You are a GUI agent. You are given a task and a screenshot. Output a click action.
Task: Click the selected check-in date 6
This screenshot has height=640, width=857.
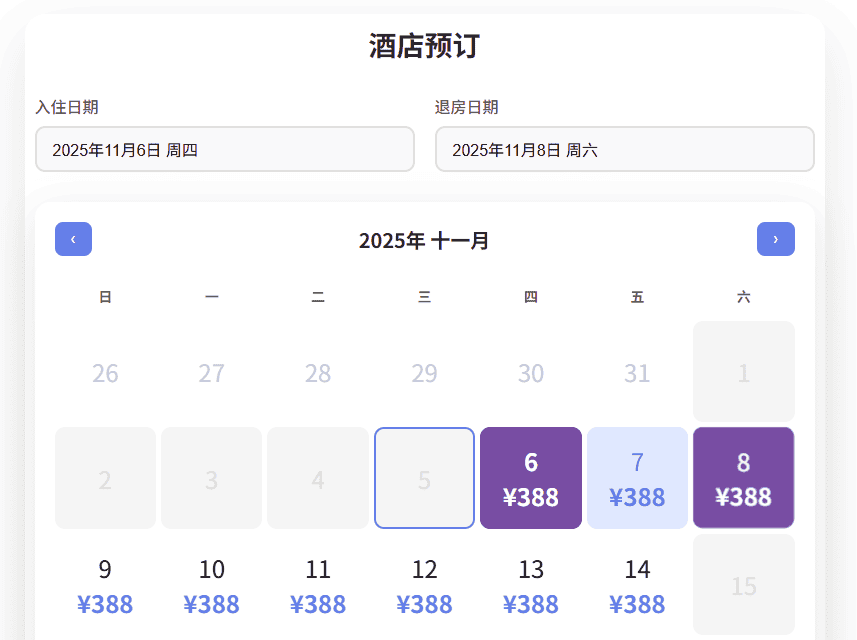pyautogui.click(x=531, y=477)
